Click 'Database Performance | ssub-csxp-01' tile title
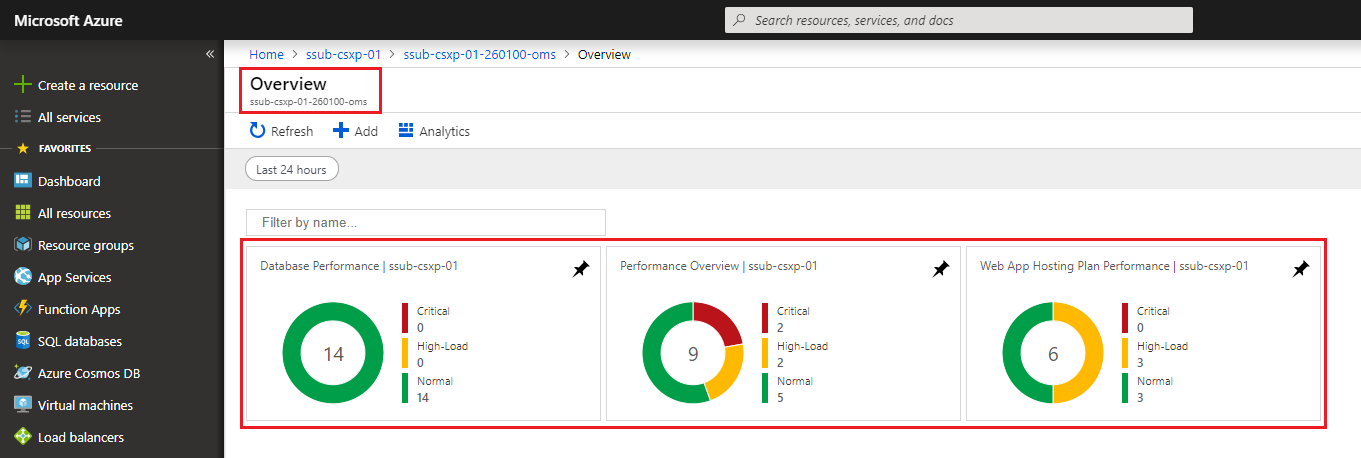This screenshot has height=458, width=1361. click(359, 266)
